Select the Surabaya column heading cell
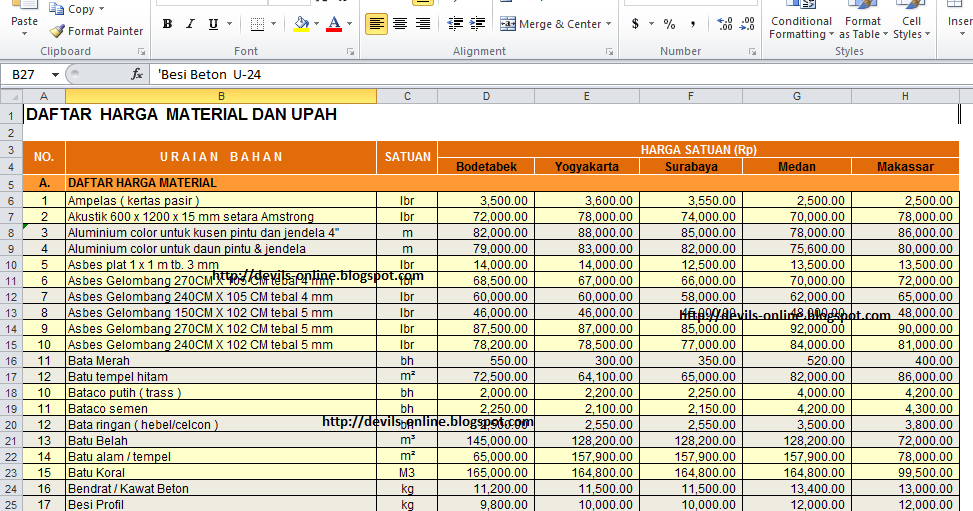The width and height of the screenshot is (973, 511). pos(691,166)
